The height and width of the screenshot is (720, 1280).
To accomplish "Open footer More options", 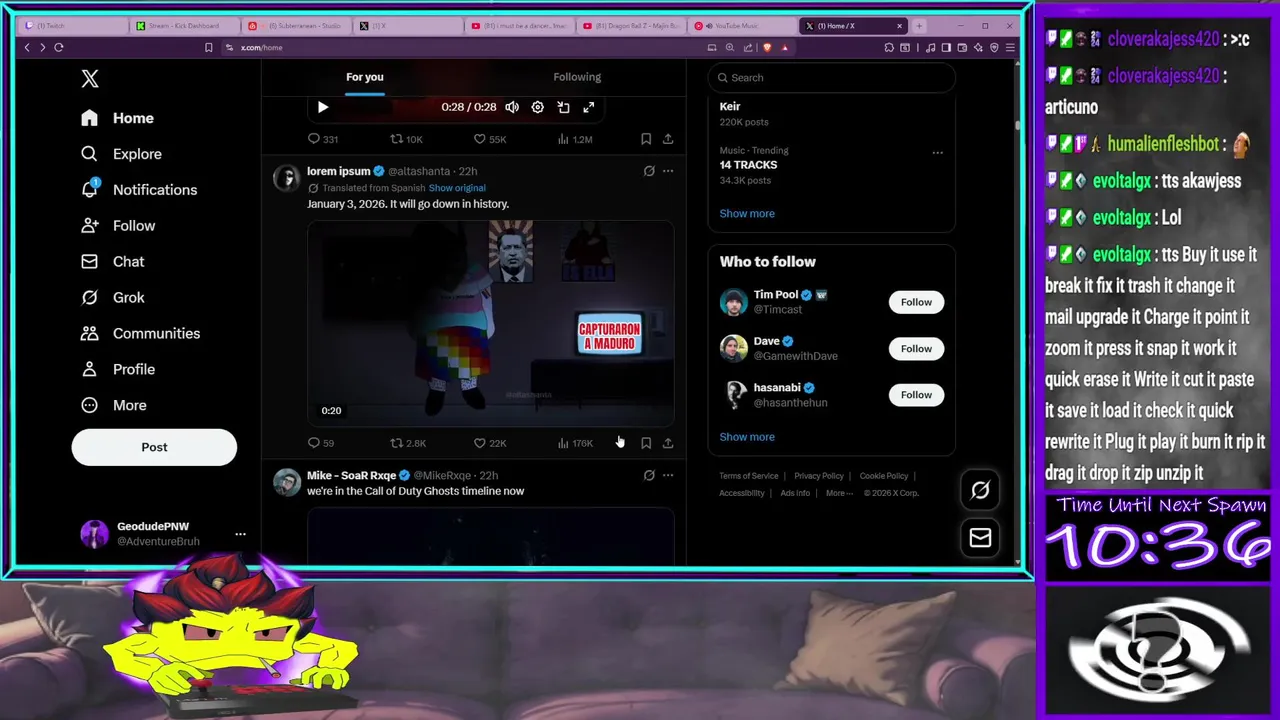I will (x=839, y=493).
